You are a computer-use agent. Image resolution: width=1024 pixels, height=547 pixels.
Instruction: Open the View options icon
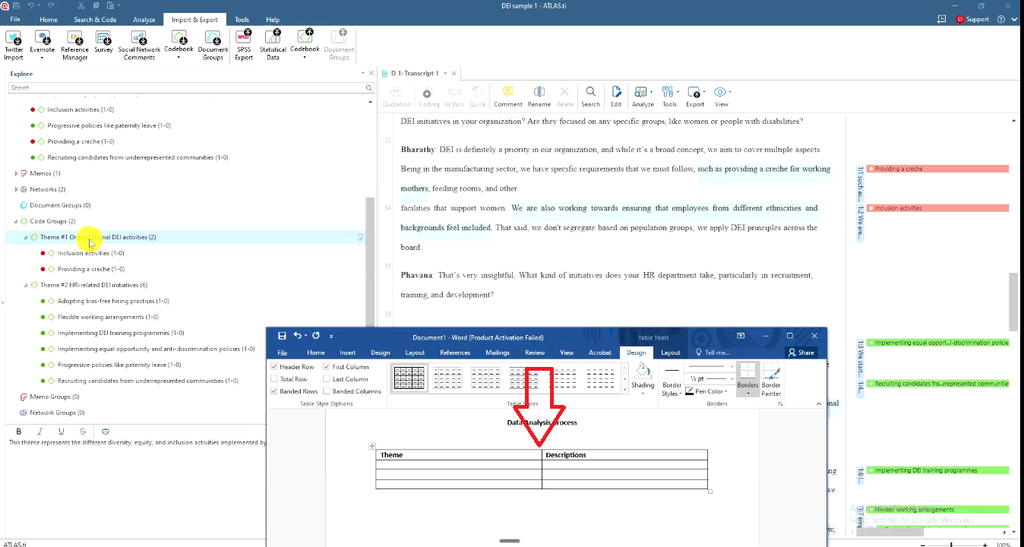721,96
